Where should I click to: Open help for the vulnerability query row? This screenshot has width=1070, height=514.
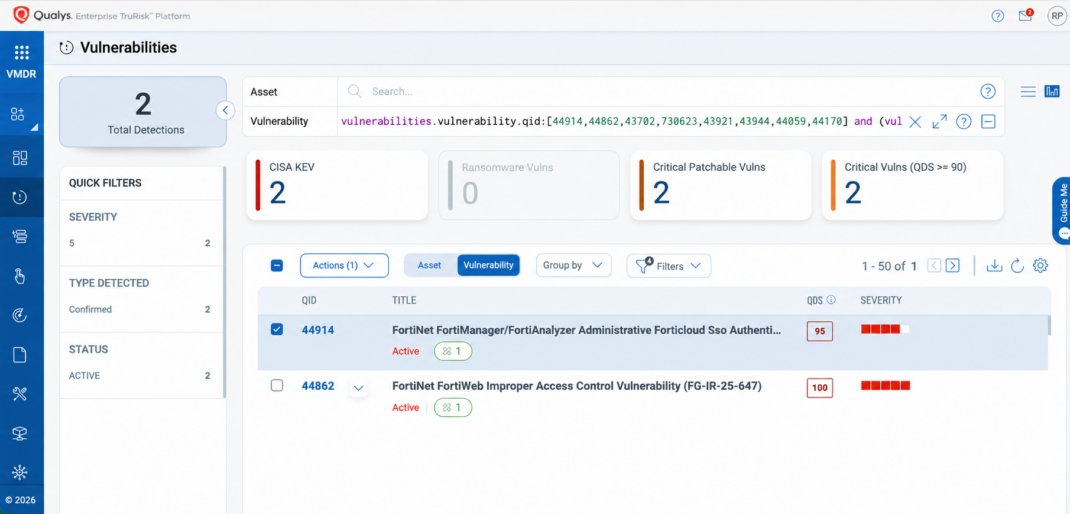[964, 122]
